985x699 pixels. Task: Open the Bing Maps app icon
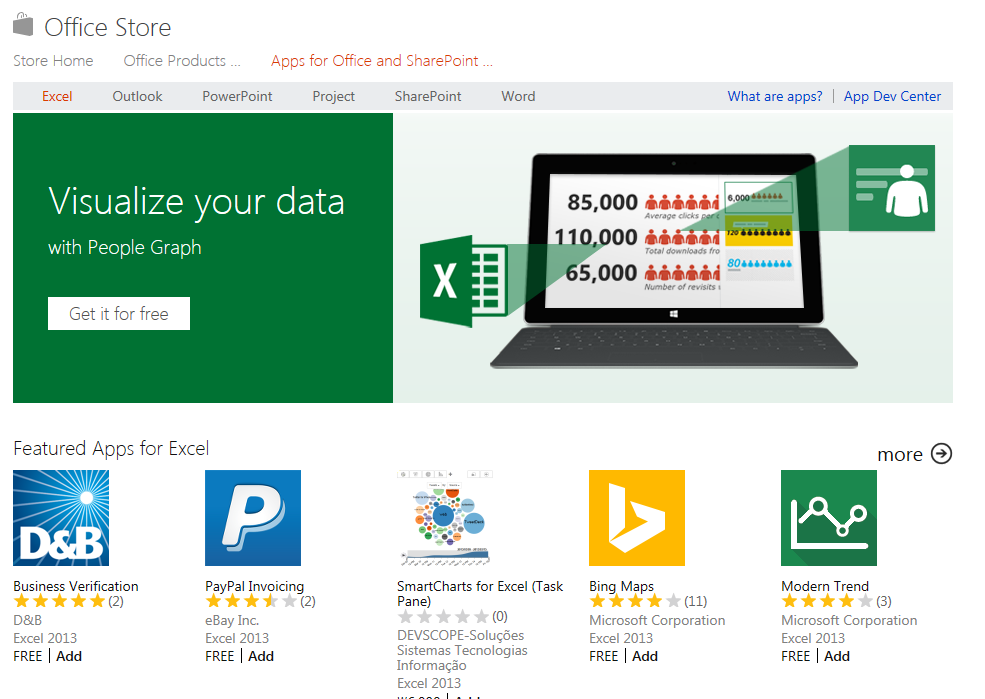coord(637,518)
